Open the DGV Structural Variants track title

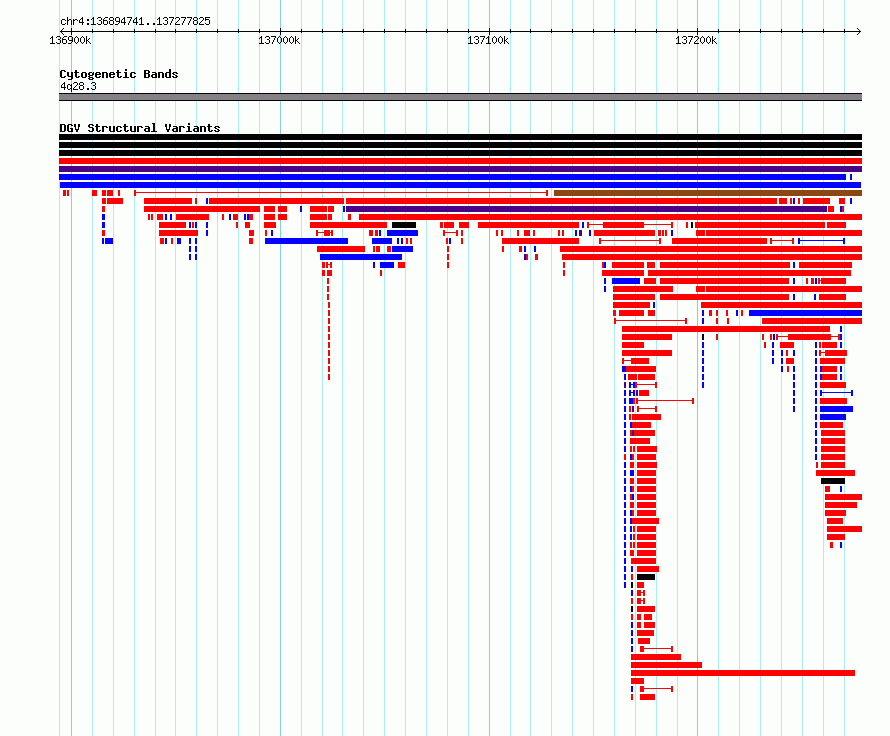pos(140,128)
